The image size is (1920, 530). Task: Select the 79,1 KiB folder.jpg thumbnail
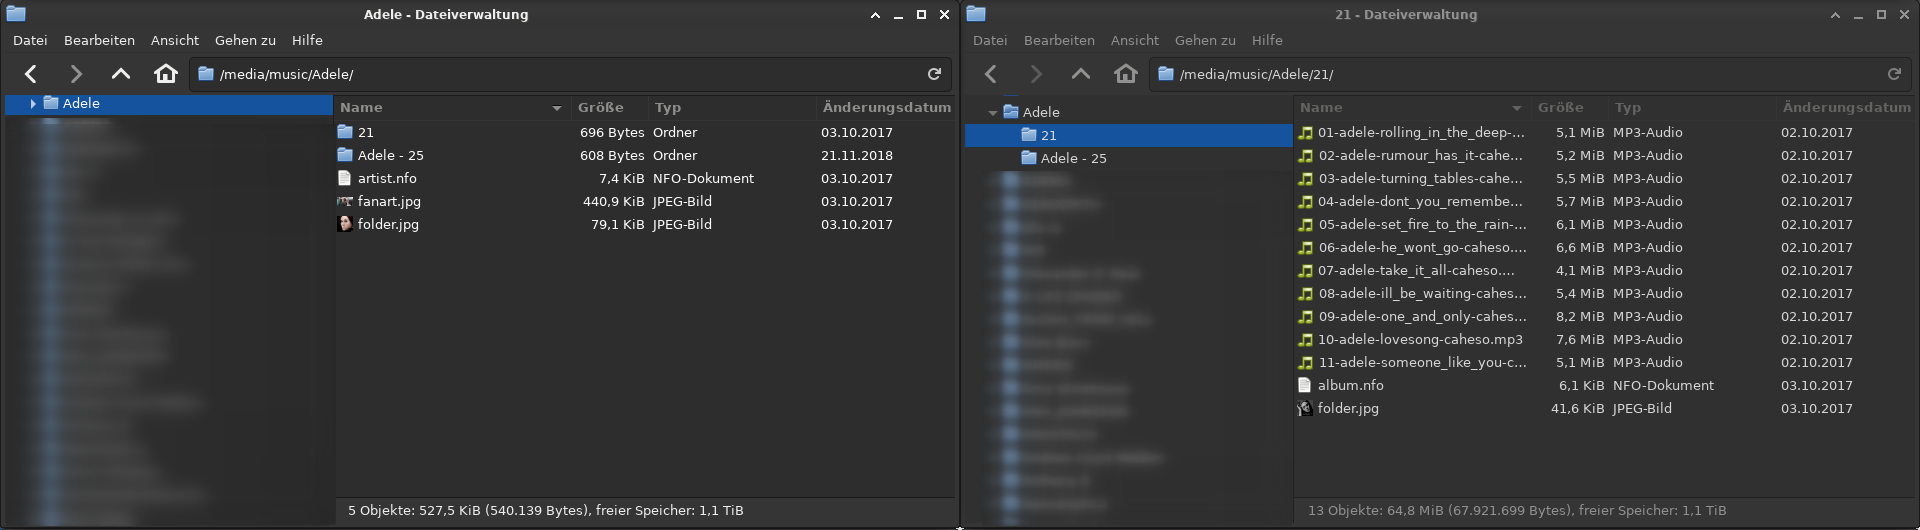pyautogui.click(x=346, y=224)
